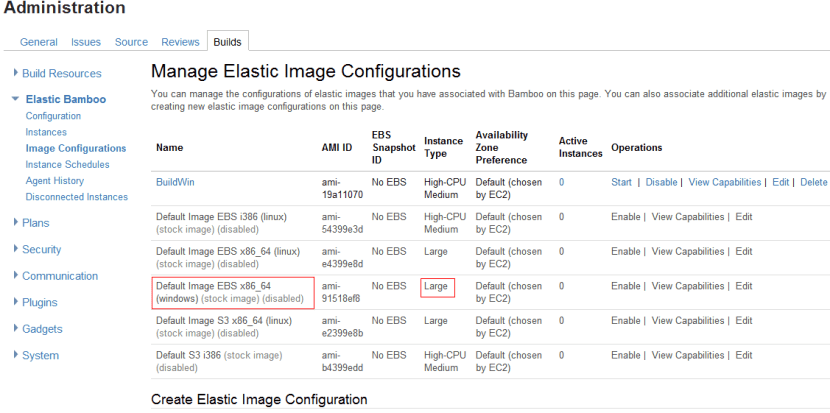Expand the Gadgets sidebar section

tap(41, 329)
